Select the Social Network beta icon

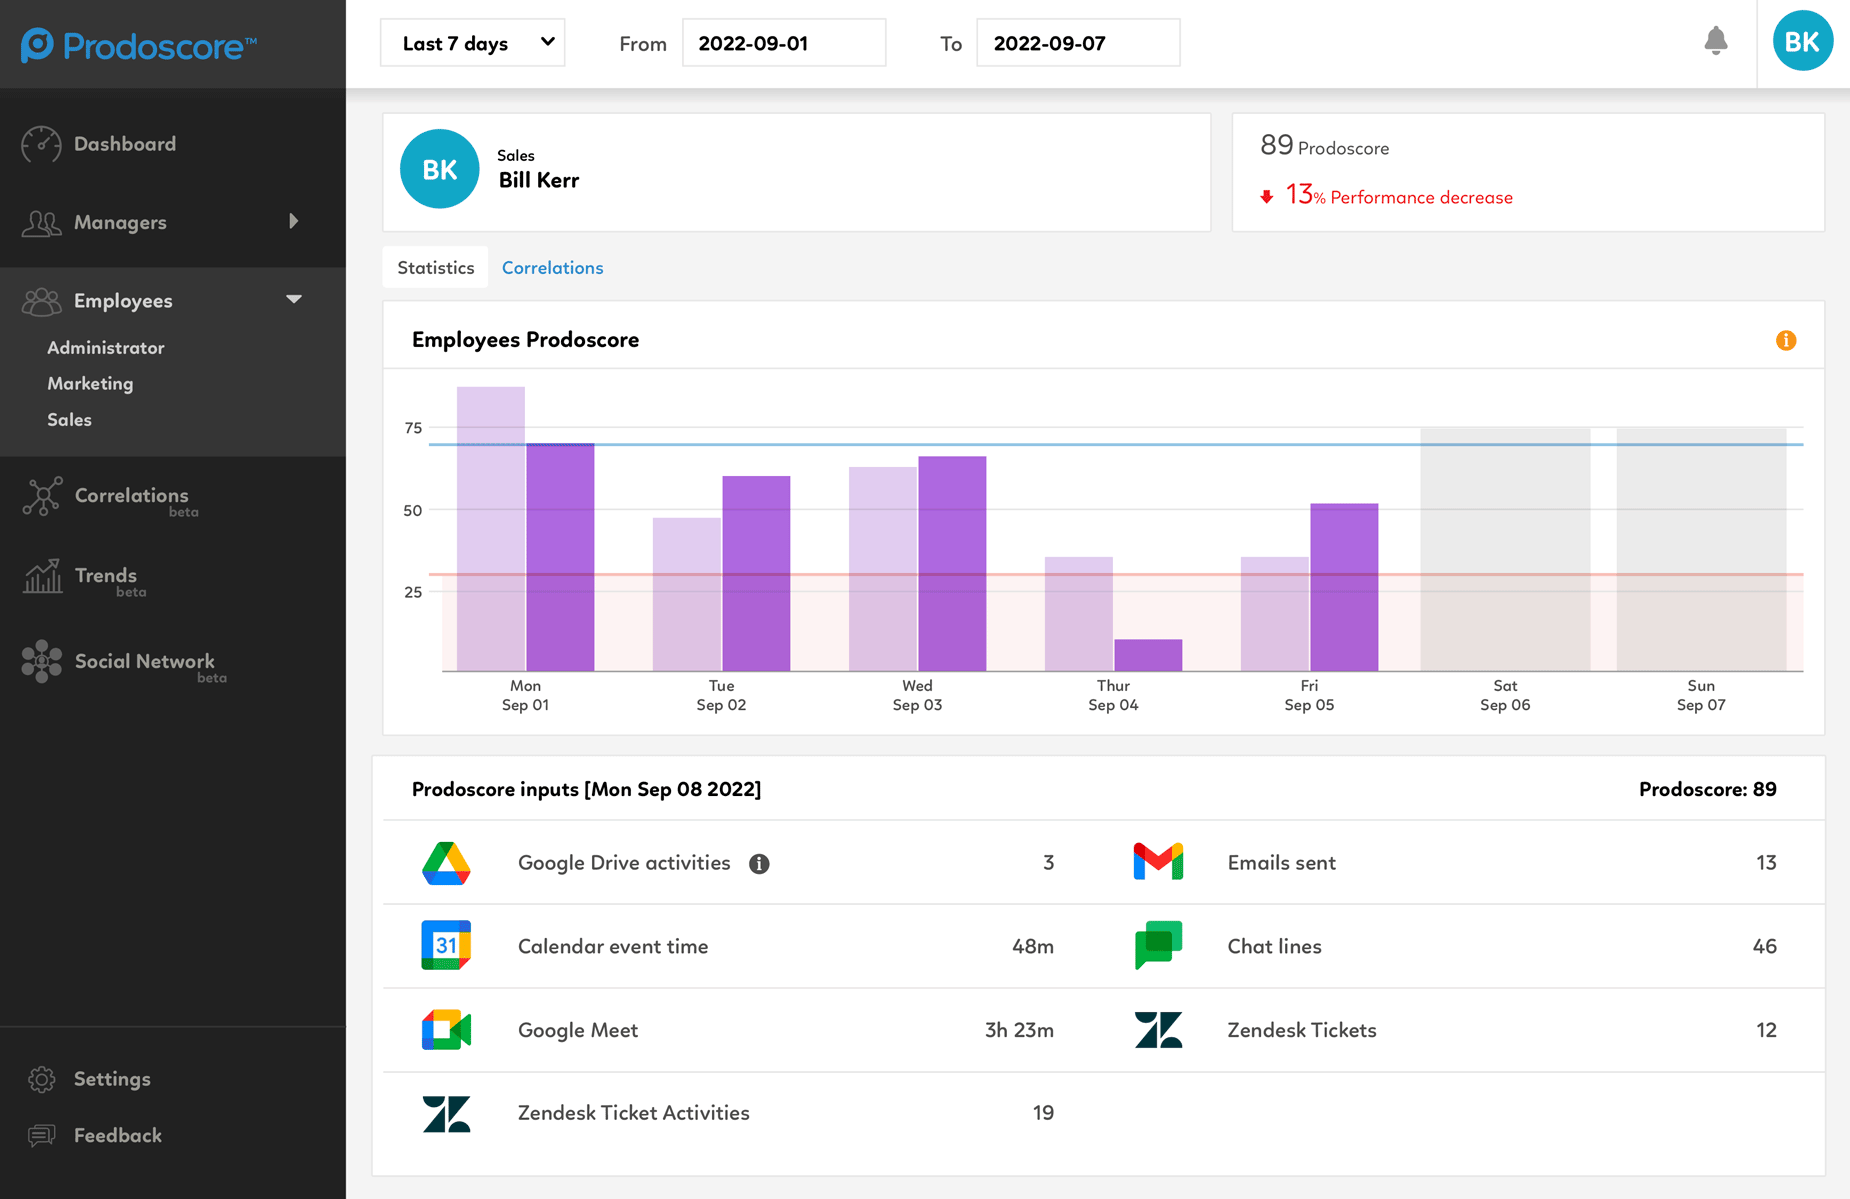click(41, 661)
